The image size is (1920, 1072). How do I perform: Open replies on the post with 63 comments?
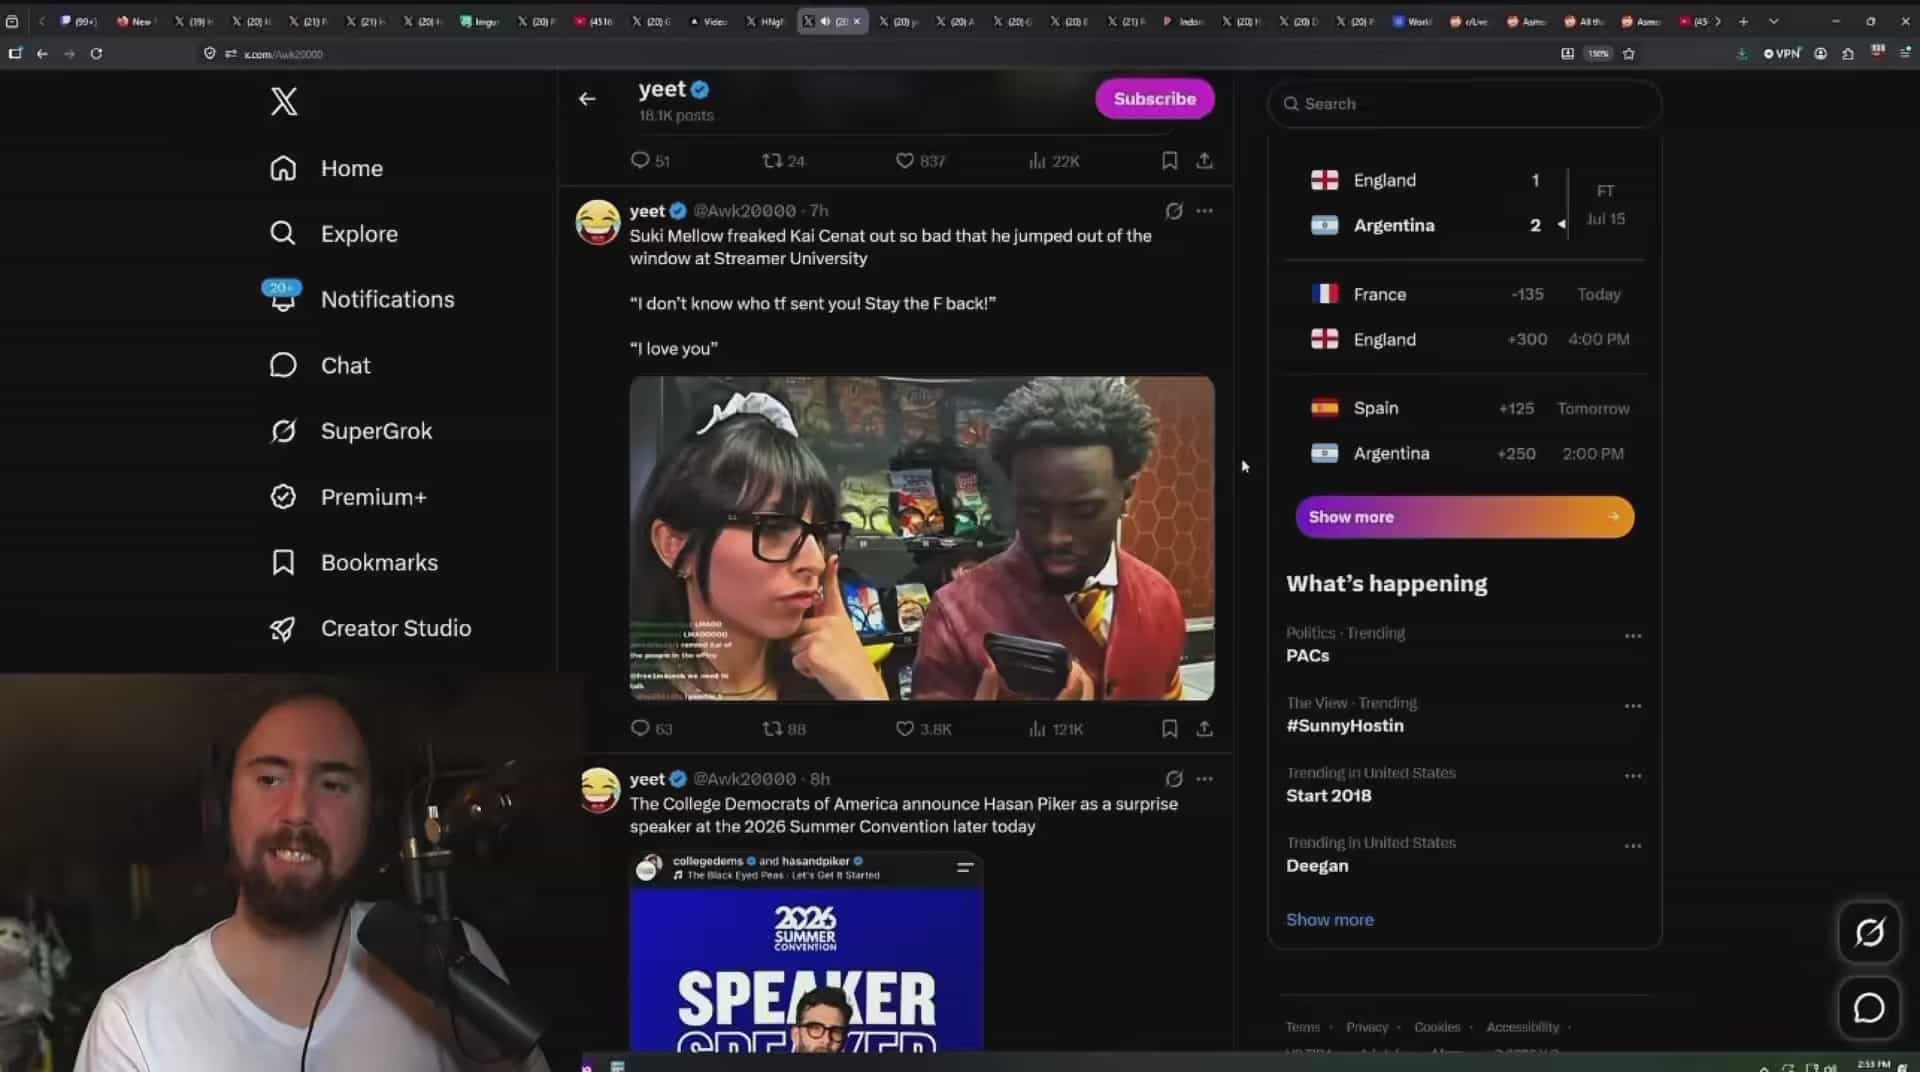click(x=651, y=729)
